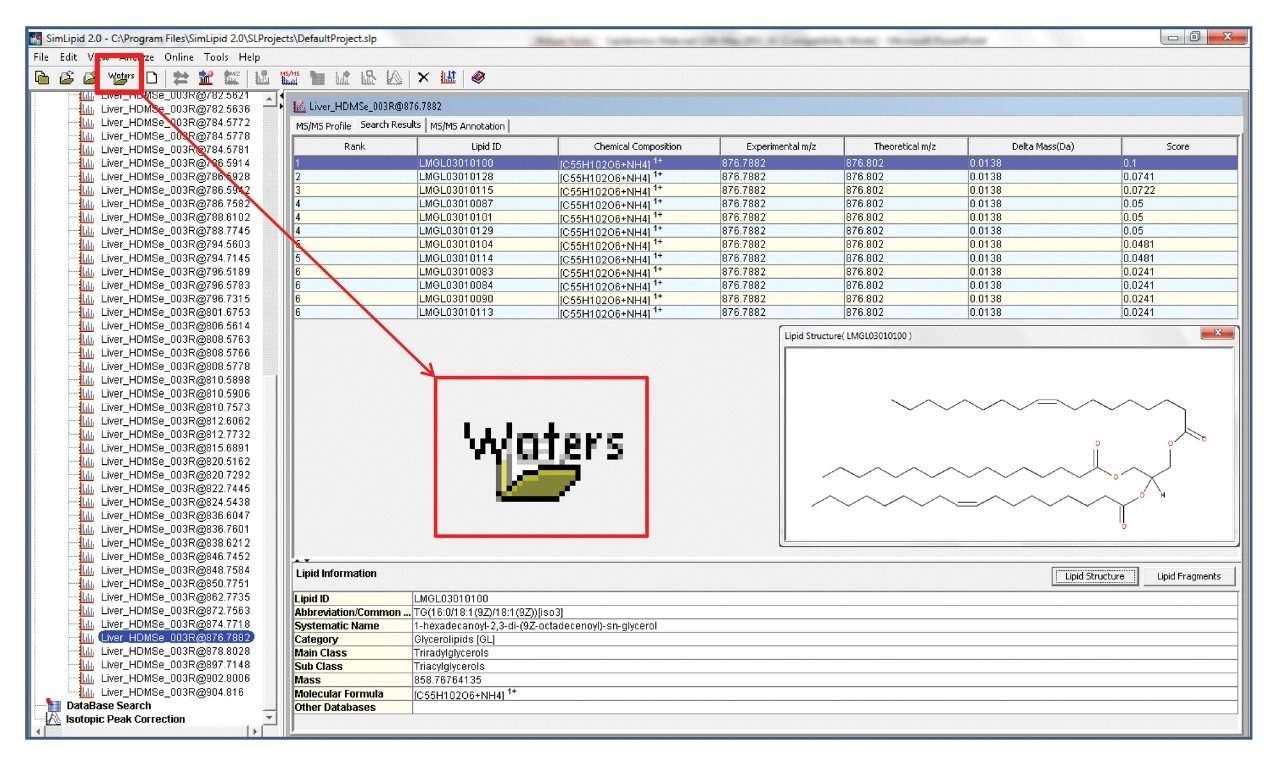
Task: Click the SimLipid application title bar icon
Action: point(37,38)
